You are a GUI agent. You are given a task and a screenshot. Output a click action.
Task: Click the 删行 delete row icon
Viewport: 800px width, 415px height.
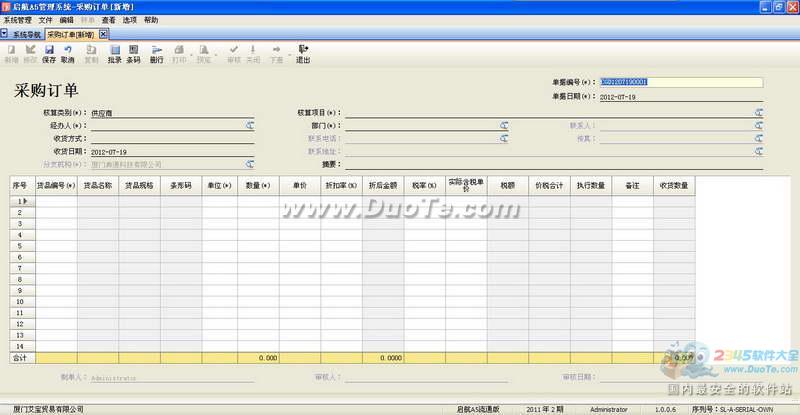156,53
